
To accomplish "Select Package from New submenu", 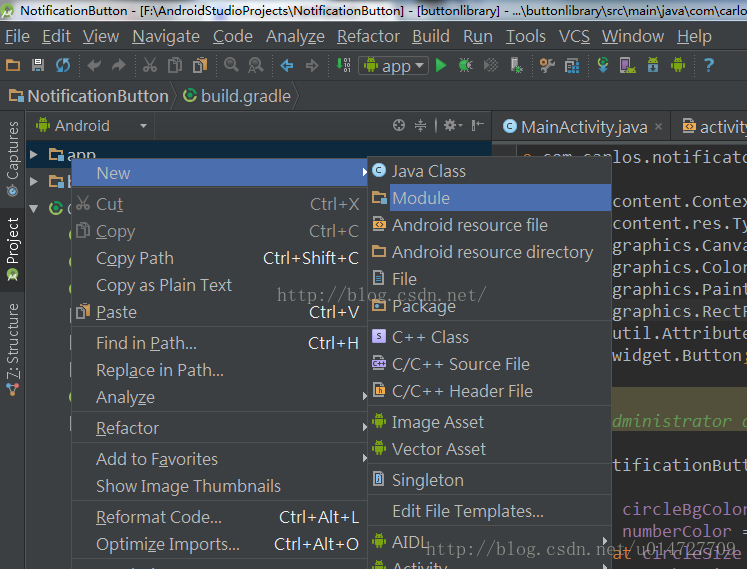I will pyautogui.click(x=490, y=306).
